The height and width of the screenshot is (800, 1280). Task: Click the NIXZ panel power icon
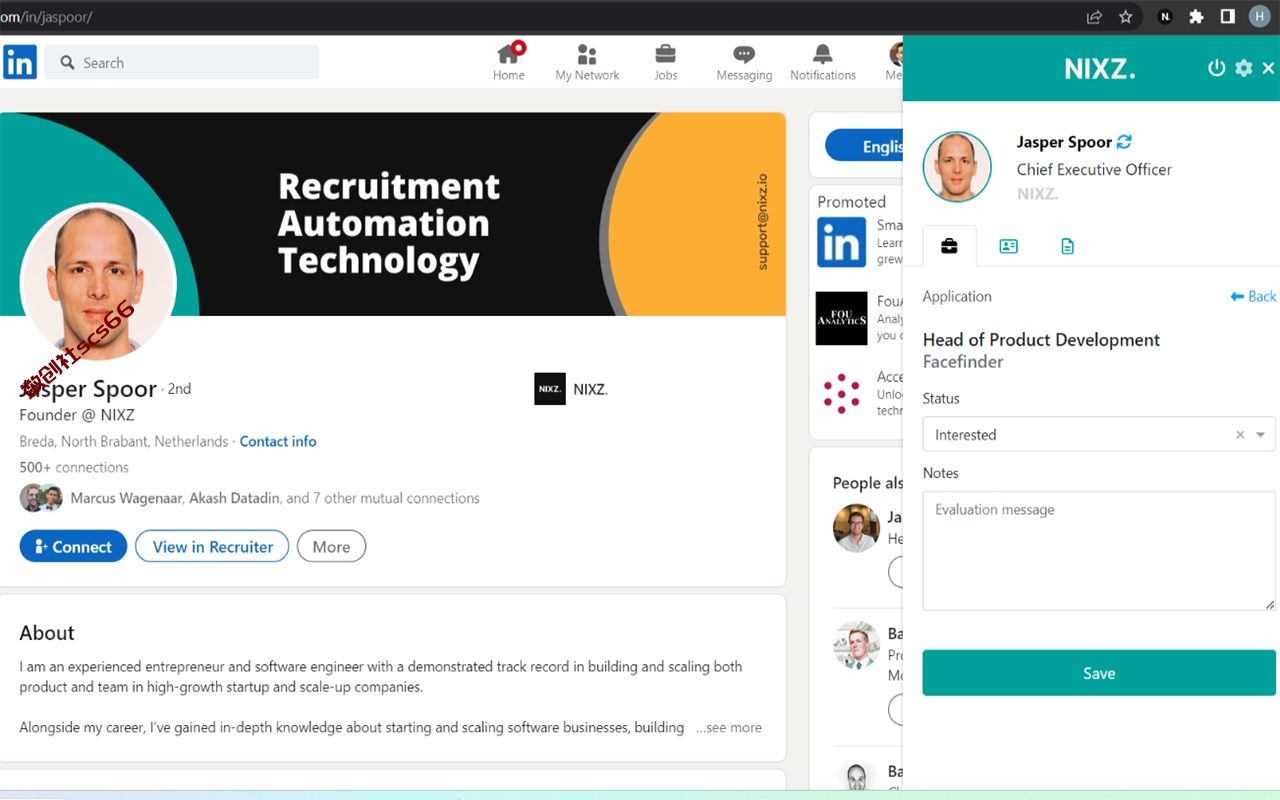coord(1216,68)
